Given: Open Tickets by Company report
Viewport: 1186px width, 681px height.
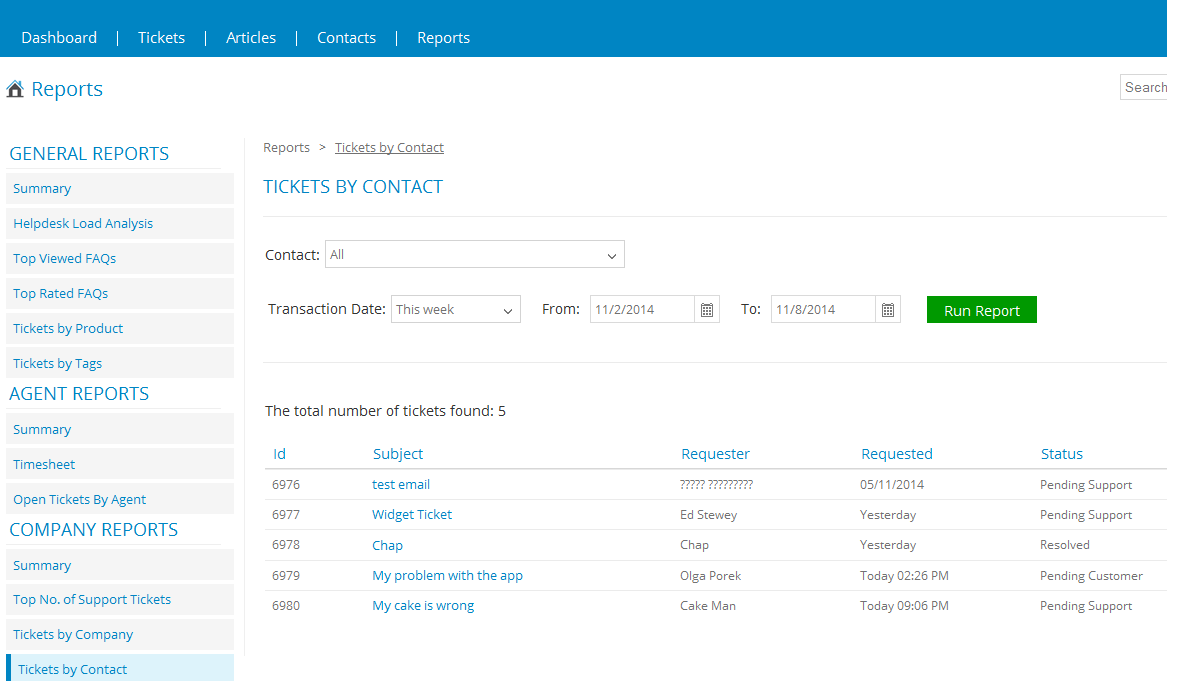Looking at the screenshot, I should (x=120, y=634).
